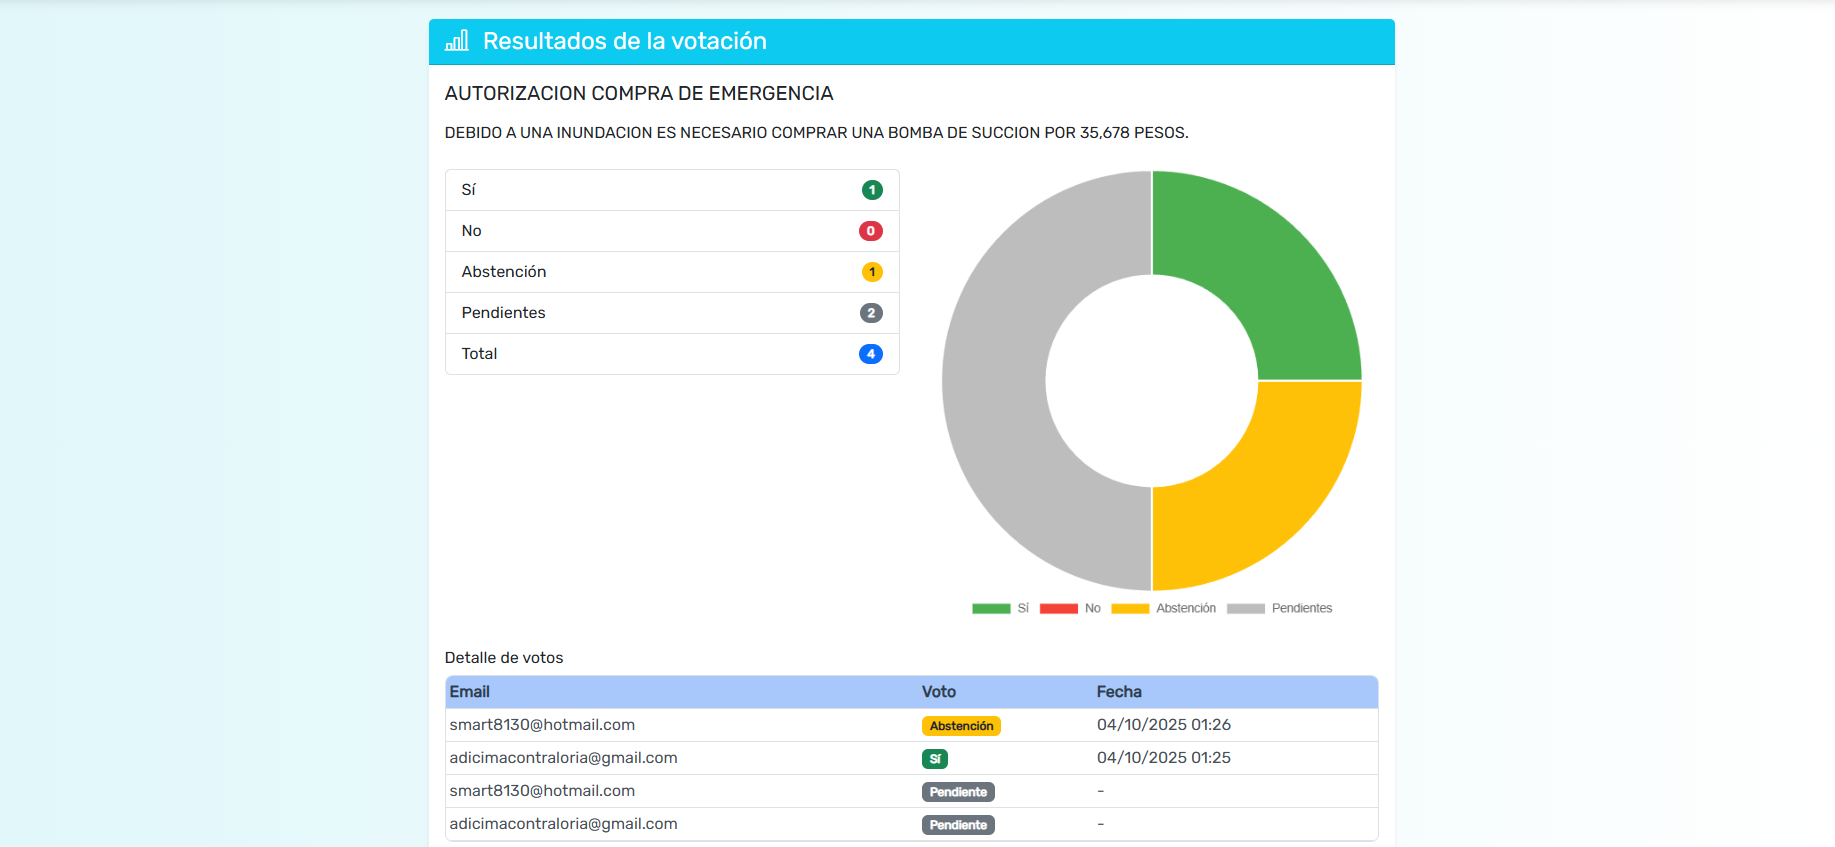Viewport: 1835px width, 847px height.
Task: Hide the No series via chart legend
Action: pos(1070,608)
